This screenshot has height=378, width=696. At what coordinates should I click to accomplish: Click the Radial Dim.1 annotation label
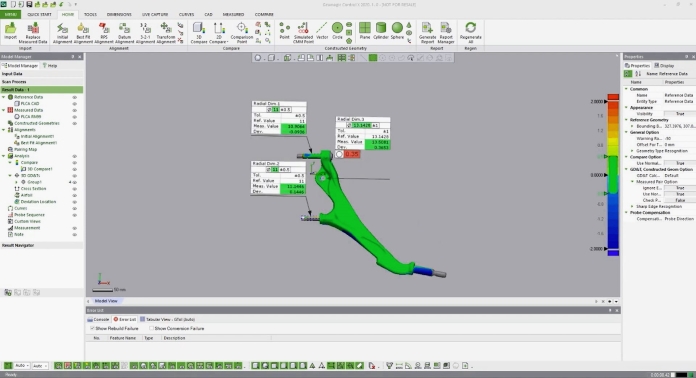[267, 103]
